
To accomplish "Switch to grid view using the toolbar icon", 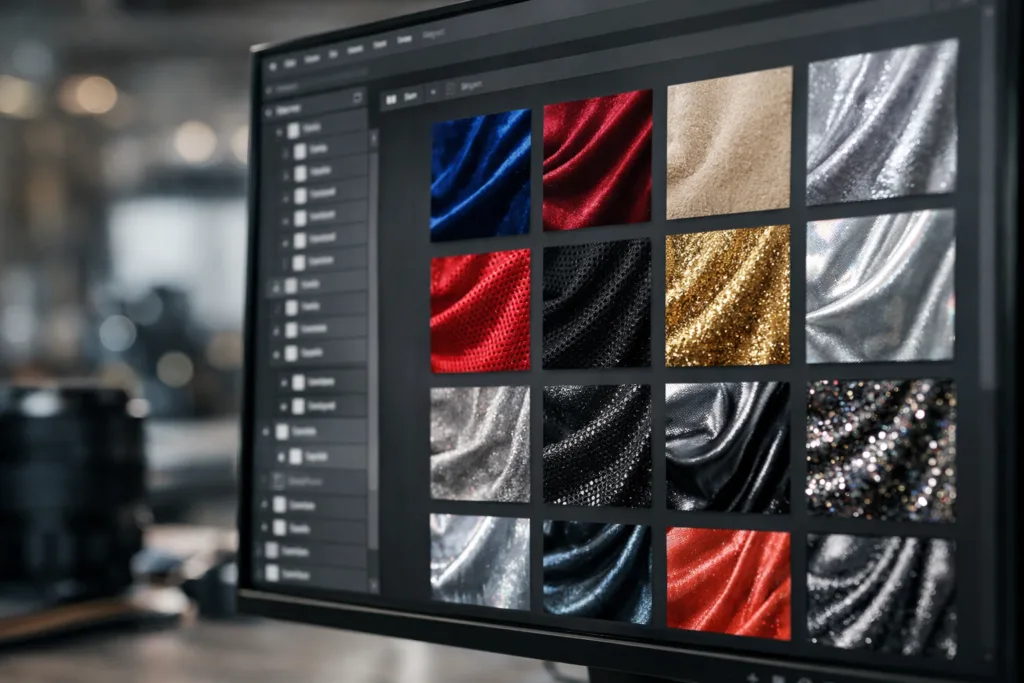I will point(391,98).
